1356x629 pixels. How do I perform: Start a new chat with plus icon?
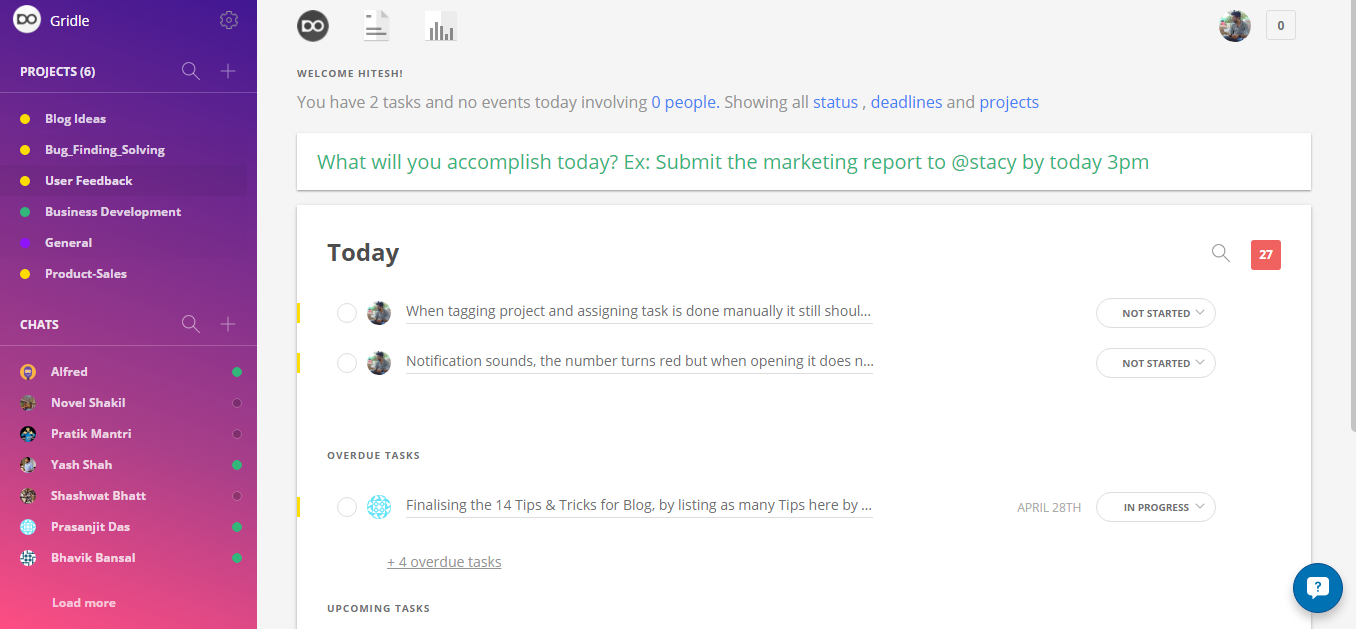point(228,324)
